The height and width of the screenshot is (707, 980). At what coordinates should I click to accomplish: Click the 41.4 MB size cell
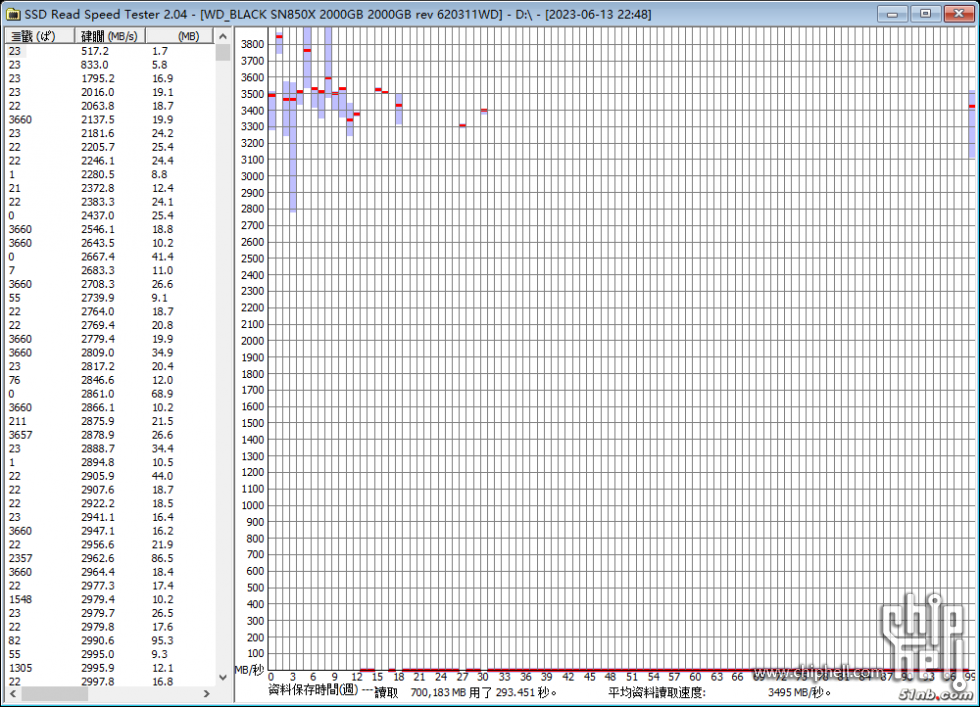tap(162, 257)
